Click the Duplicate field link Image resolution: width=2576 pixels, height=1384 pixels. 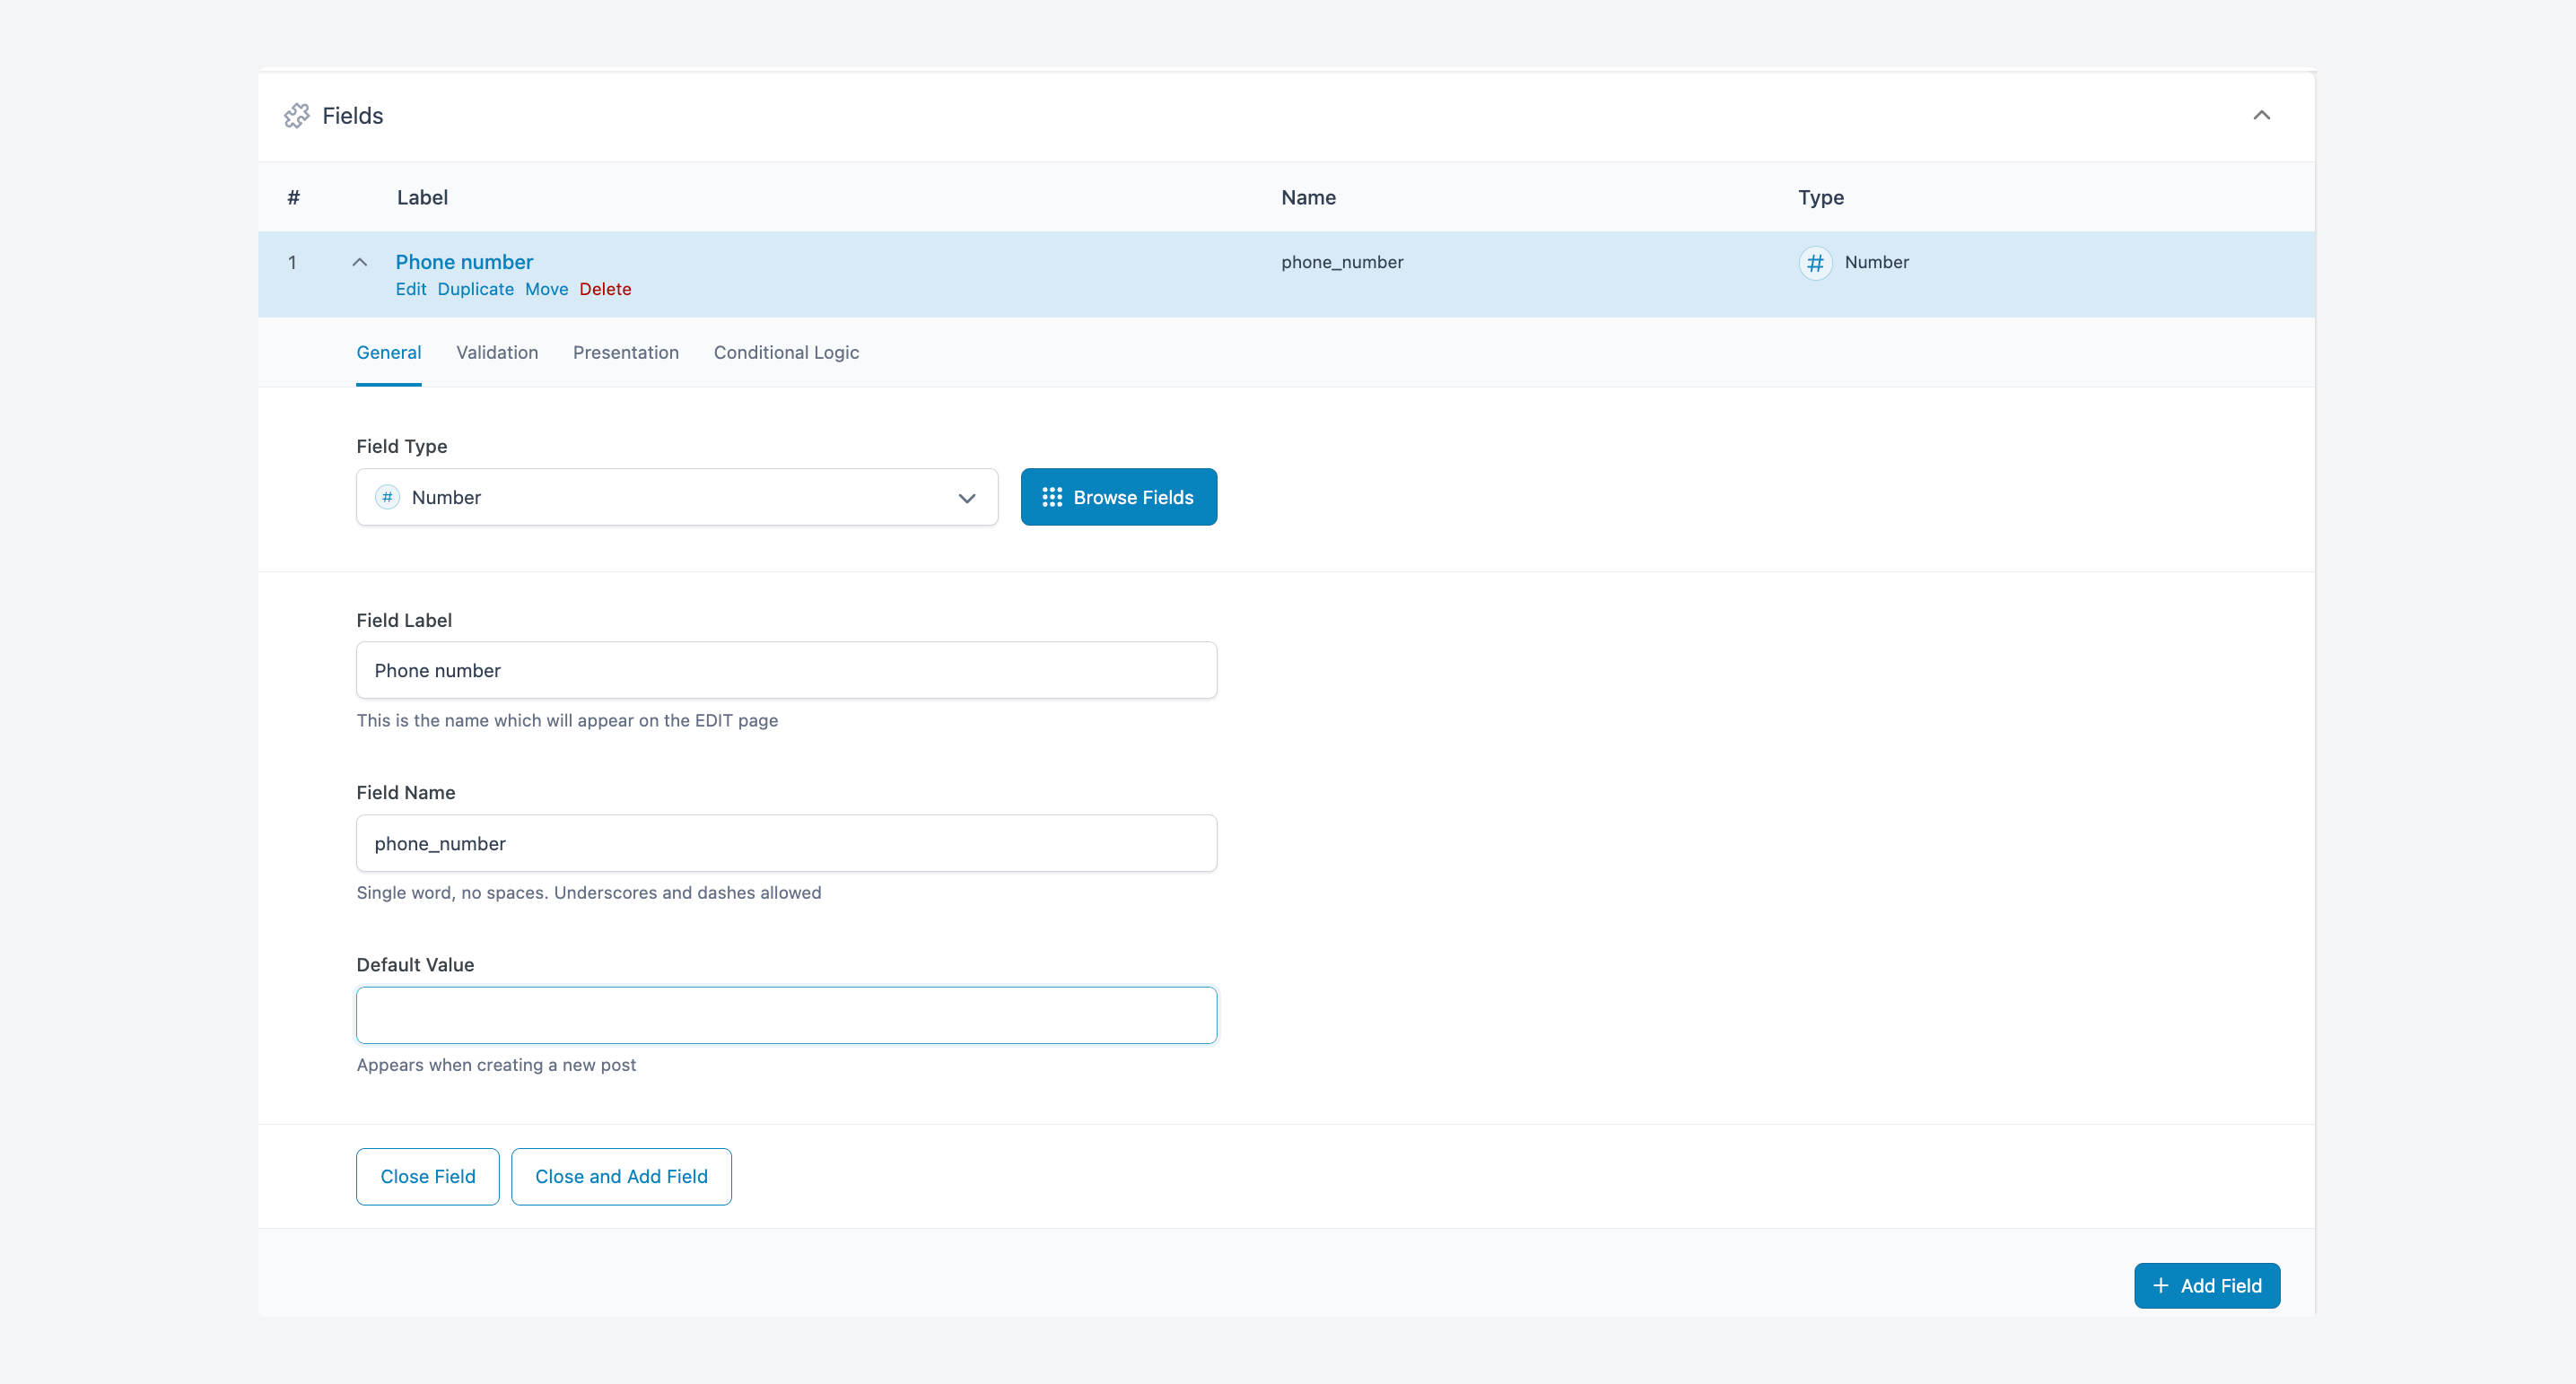(x=475, y=289)
